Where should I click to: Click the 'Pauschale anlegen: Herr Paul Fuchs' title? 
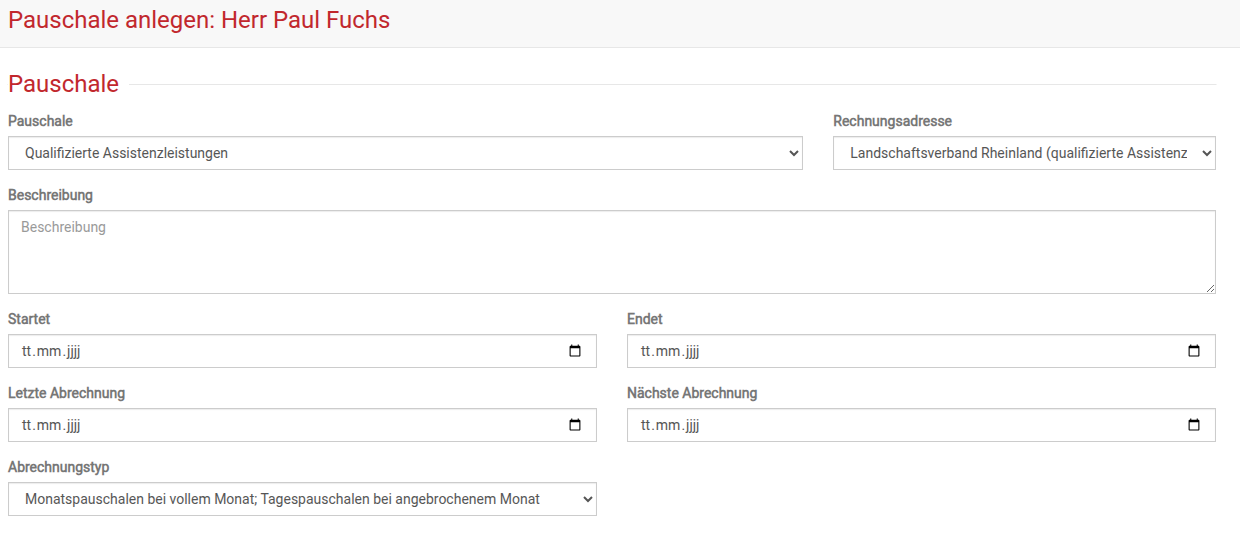tap(199, 20)
